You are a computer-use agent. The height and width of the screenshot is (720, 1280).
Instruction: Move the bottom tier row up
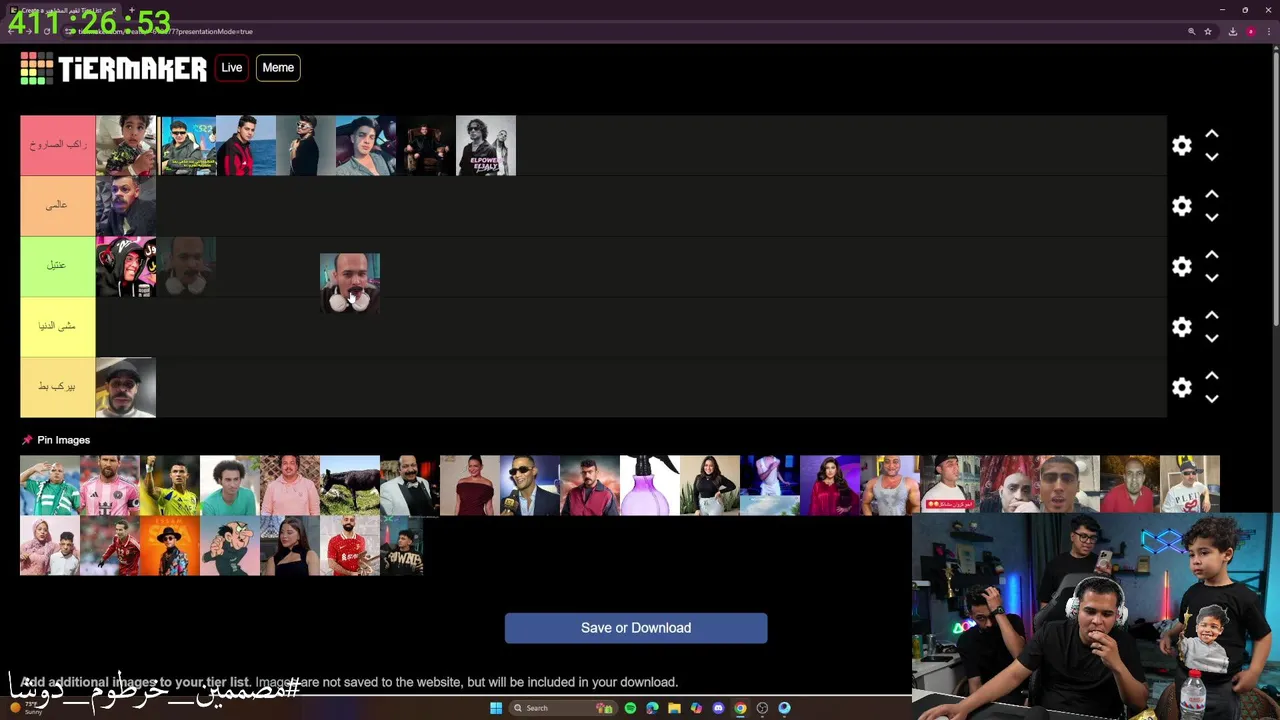click(1212, 376)
